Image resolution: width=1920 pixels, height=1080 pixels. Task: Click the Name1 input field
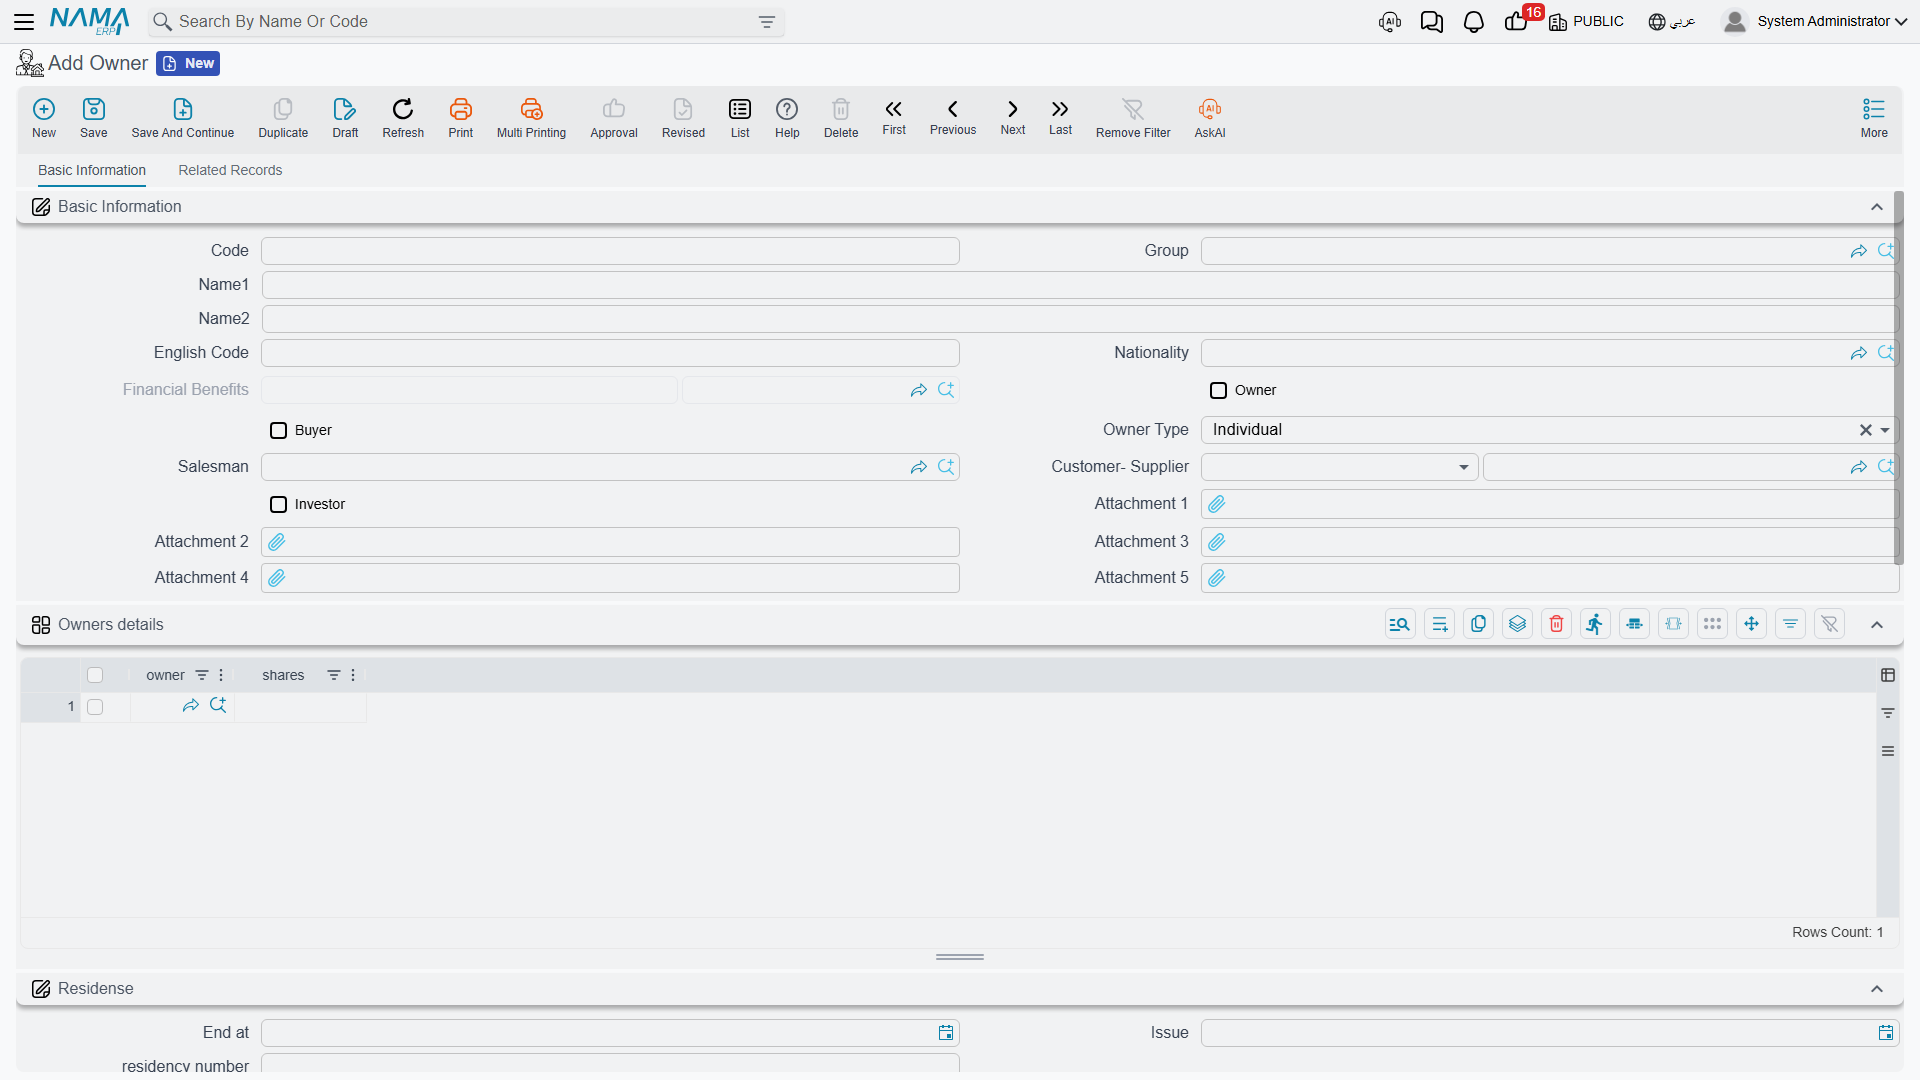(1079, 285)
